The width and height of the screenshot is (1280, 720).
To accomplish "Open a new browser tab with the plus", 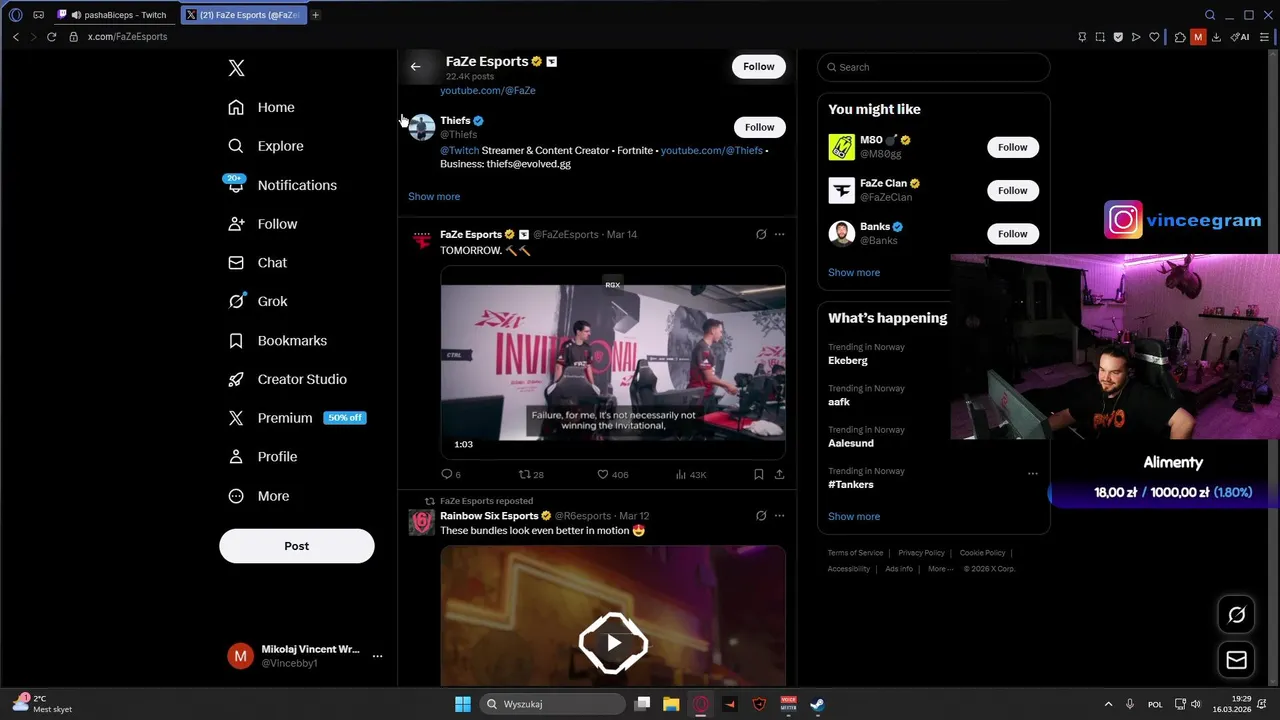I will point(315,15).
